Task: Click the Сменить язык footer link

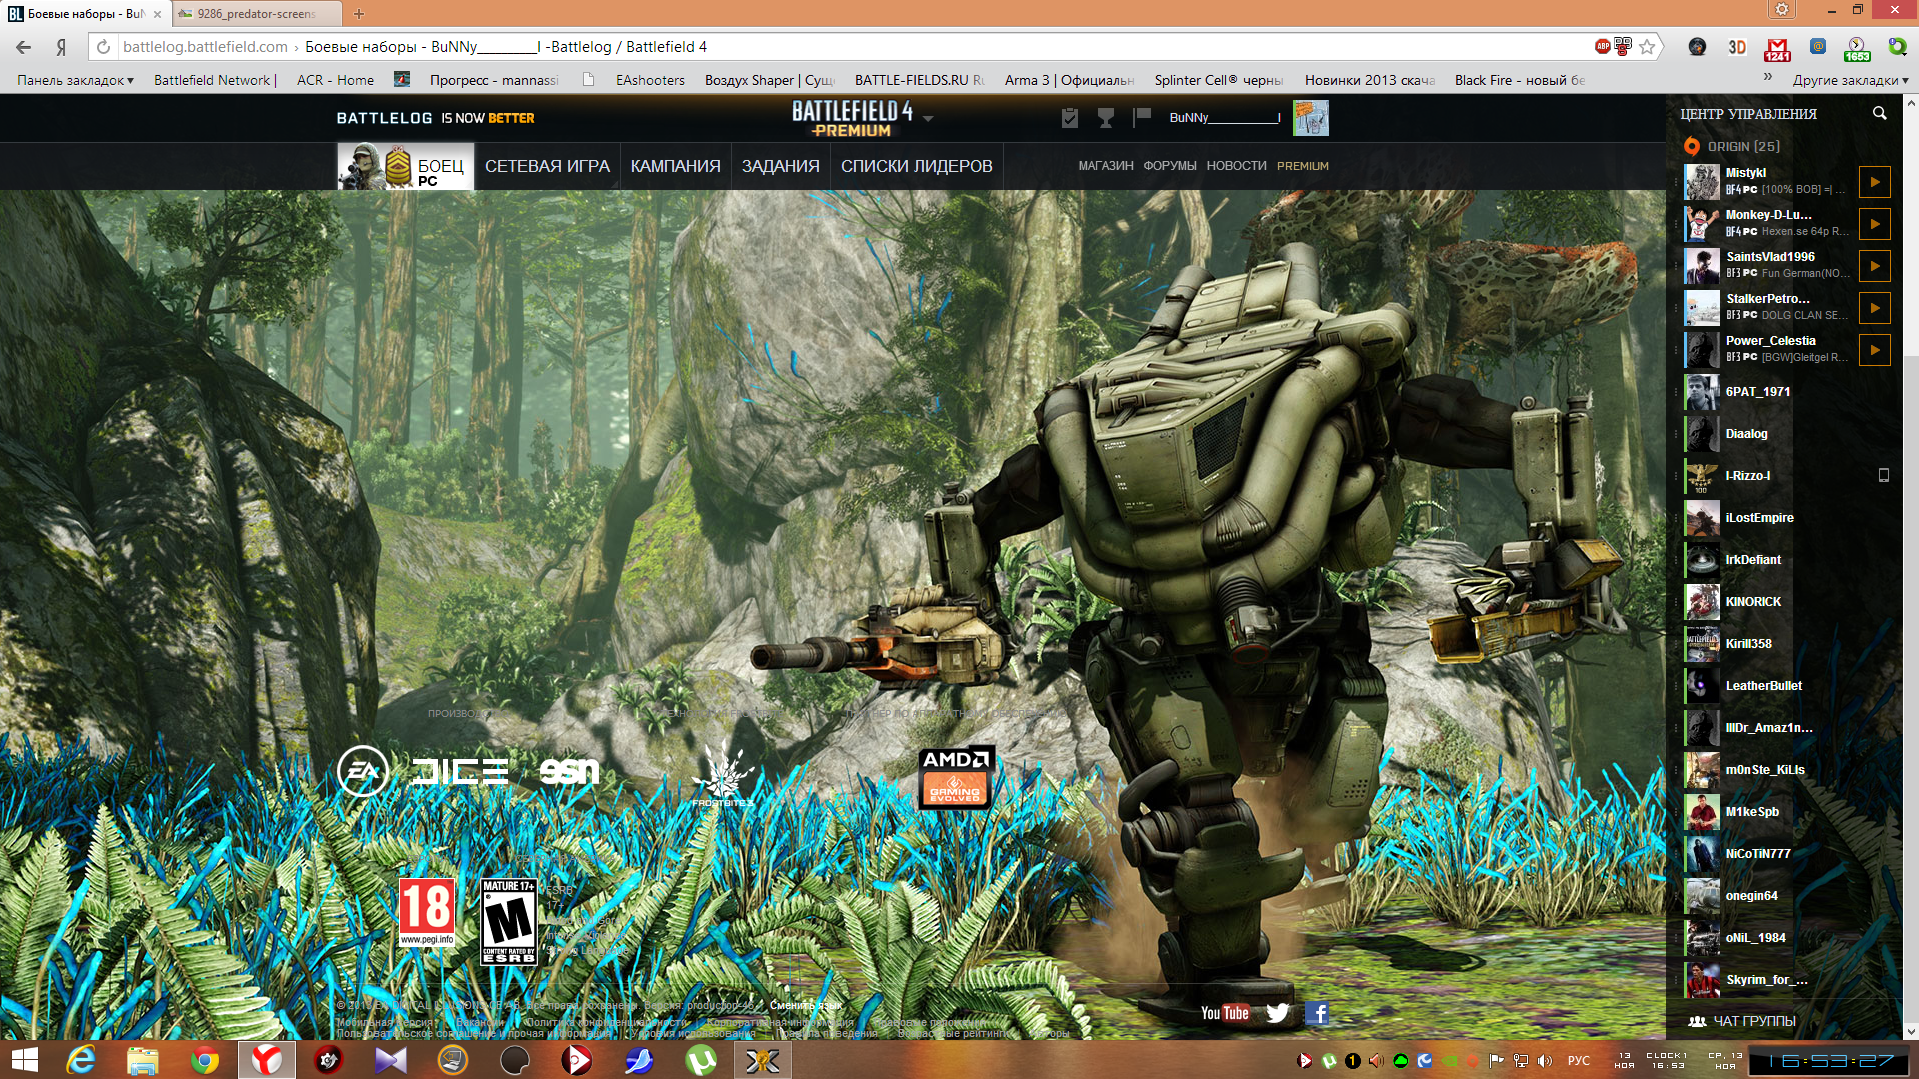Action: (806, 1005)
